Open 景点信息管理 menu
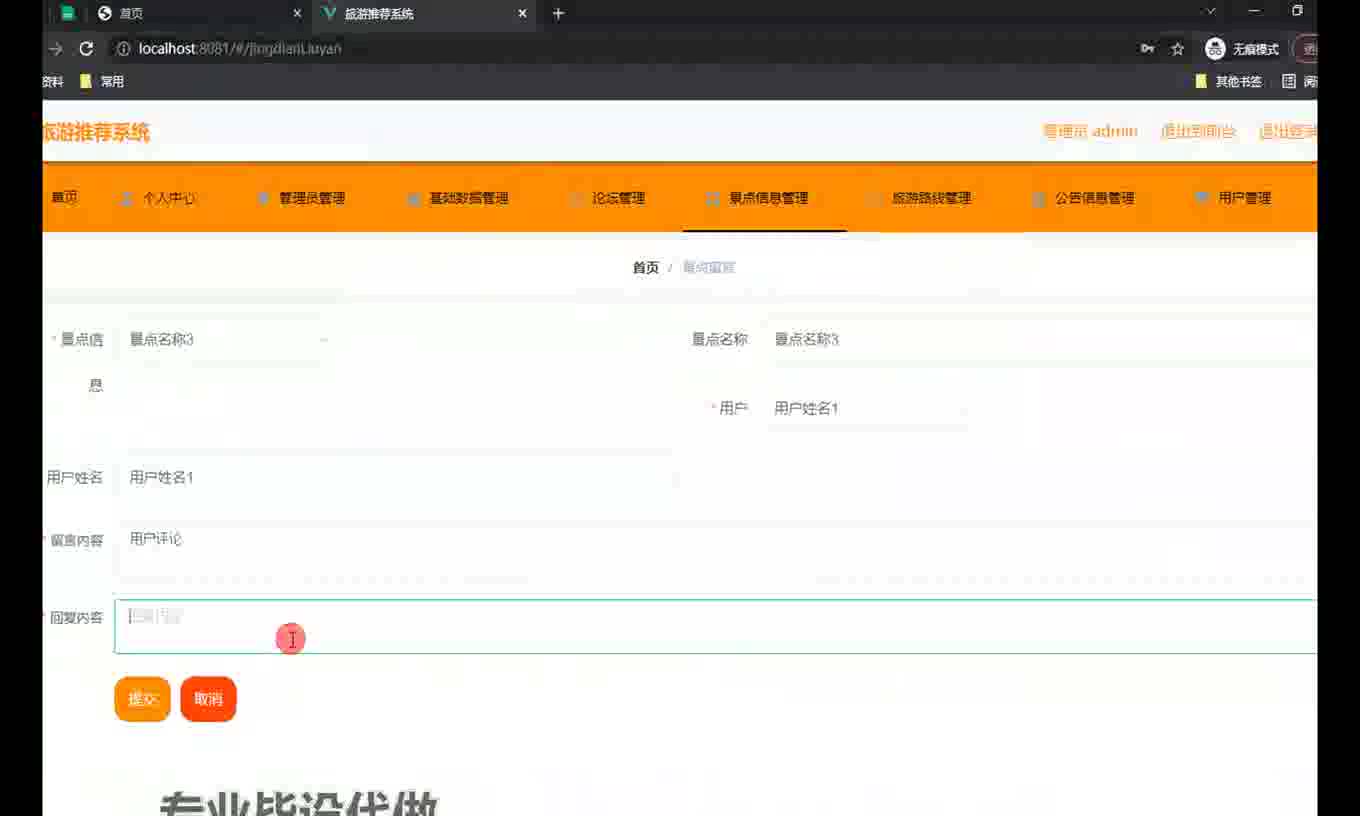 [x=765, y=198]
